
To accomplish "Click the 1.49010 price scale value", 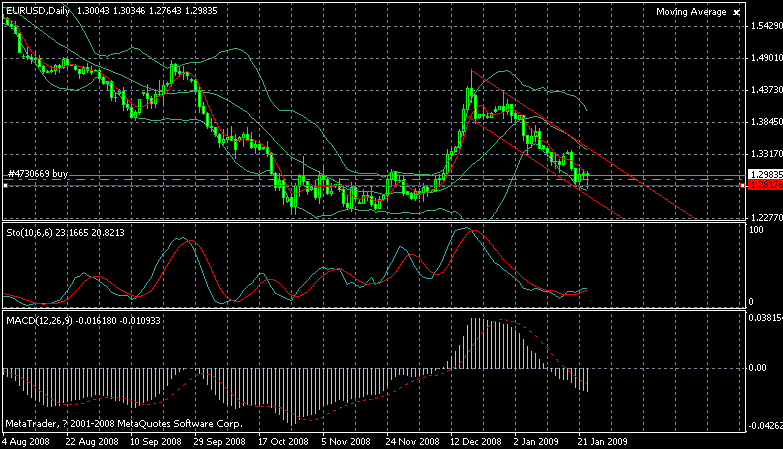I will point(767,58).
